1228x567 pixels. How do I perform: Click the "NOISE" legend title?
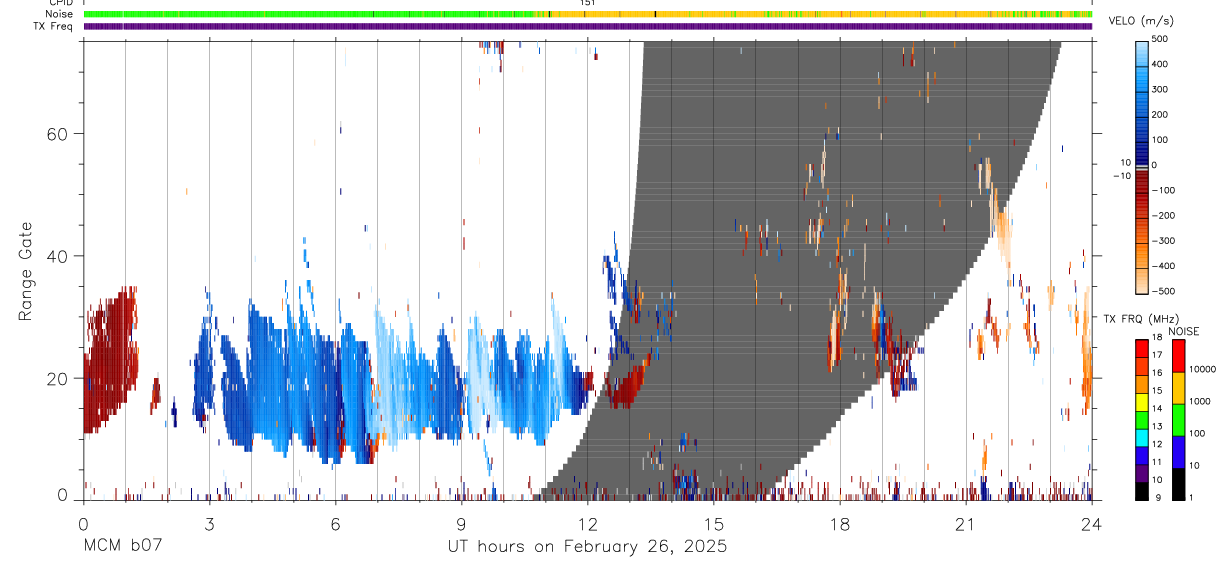pyautogui.click(x=1184, y=331)
